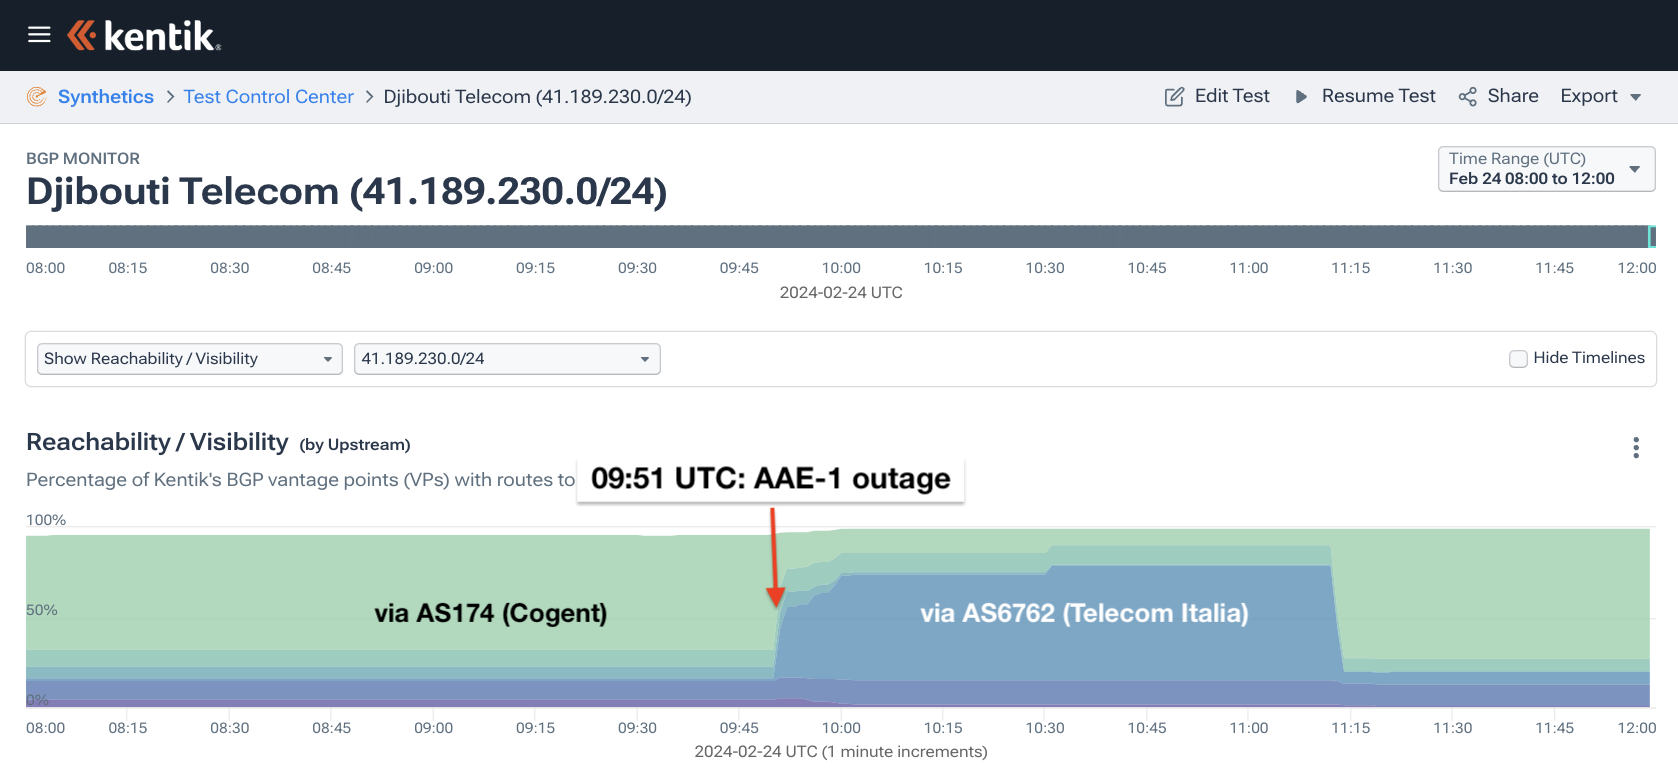The width and height of the screenshot is (1678, 777).
Task: Click the Edit Test button label
Action: 1232,96
